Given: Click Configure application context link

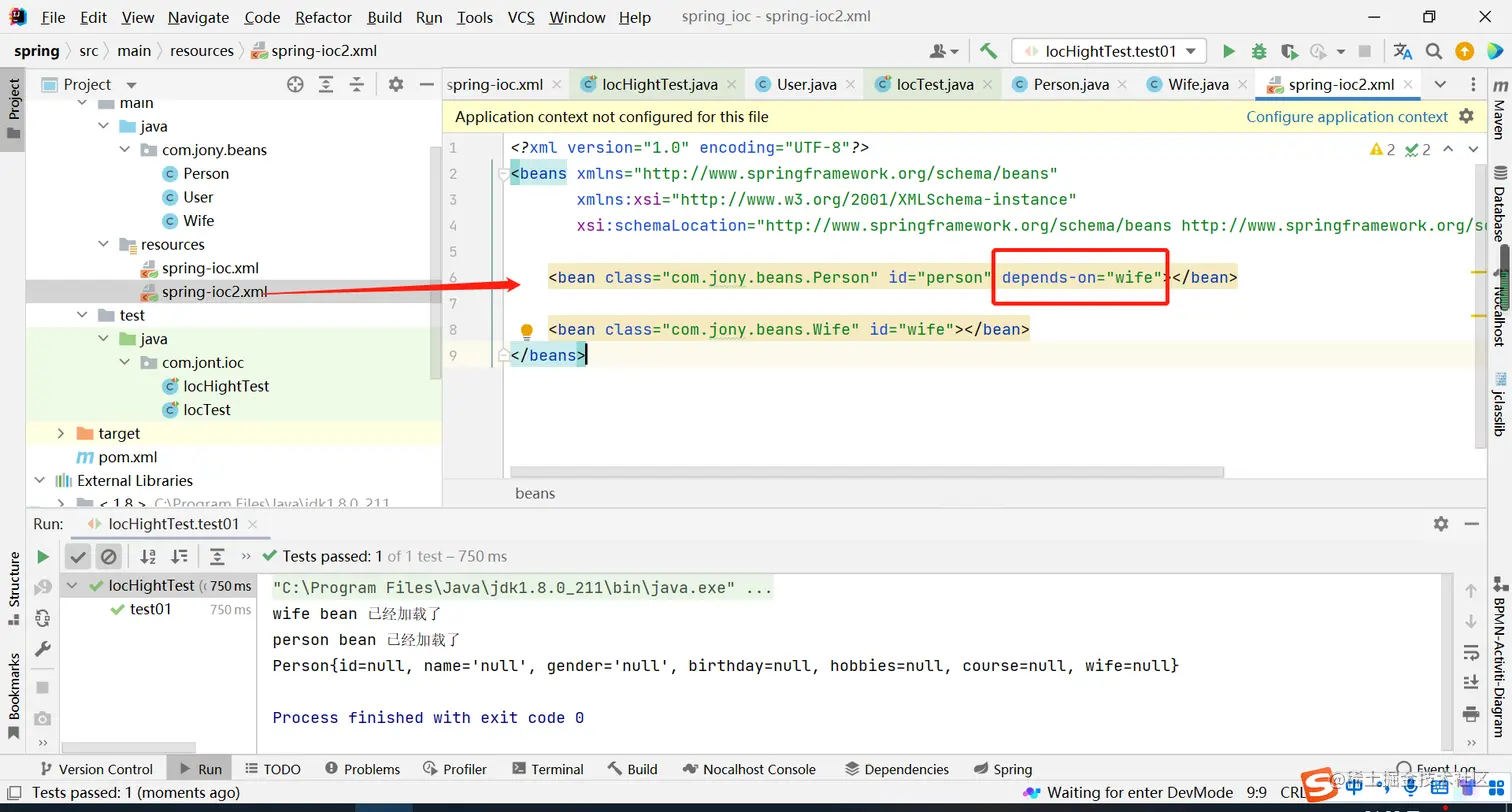Looking at the screenshot, I should (x=1346, y=117).
